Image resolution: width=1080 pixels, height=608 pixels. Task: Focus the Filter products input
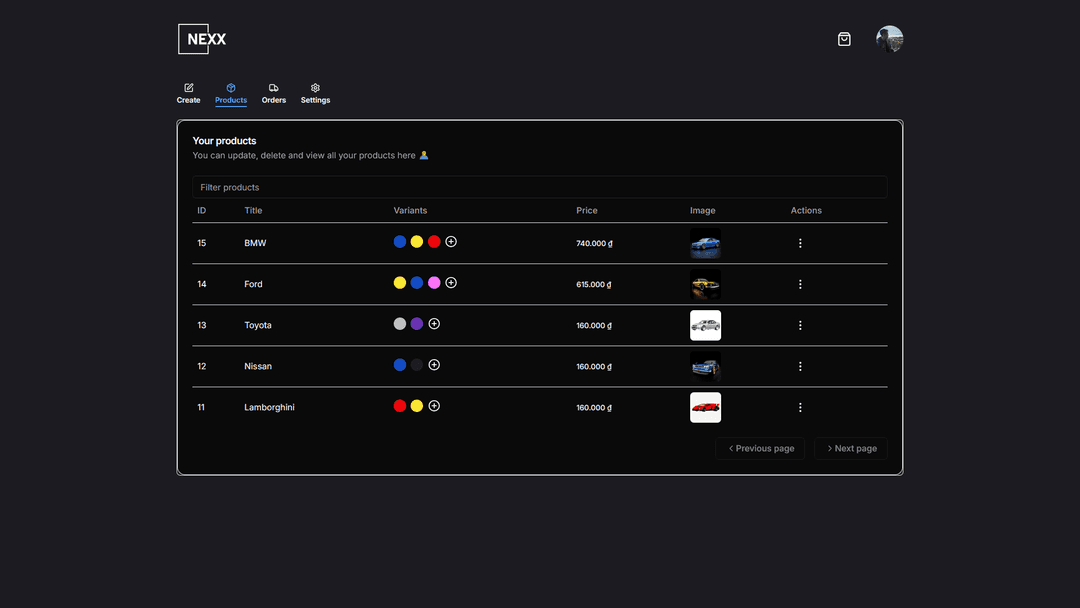[x=539, y=187]
